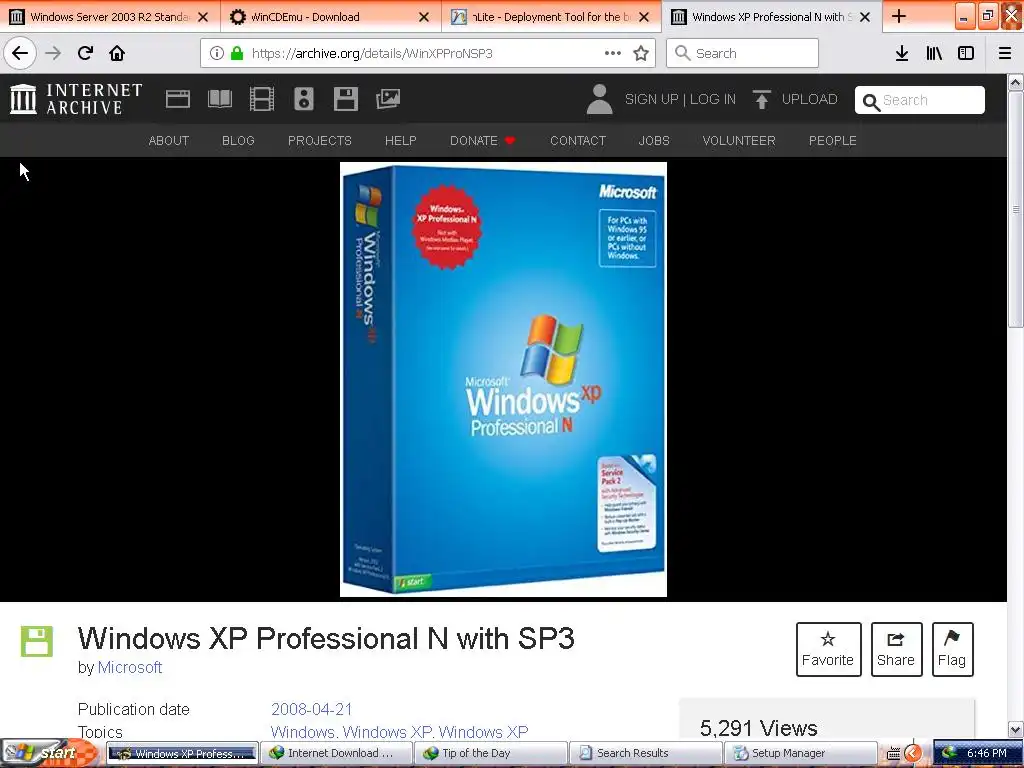The image size is (1024, 768).
Task: Click the green software floppy icon beside title
Action: click(37, 641)
